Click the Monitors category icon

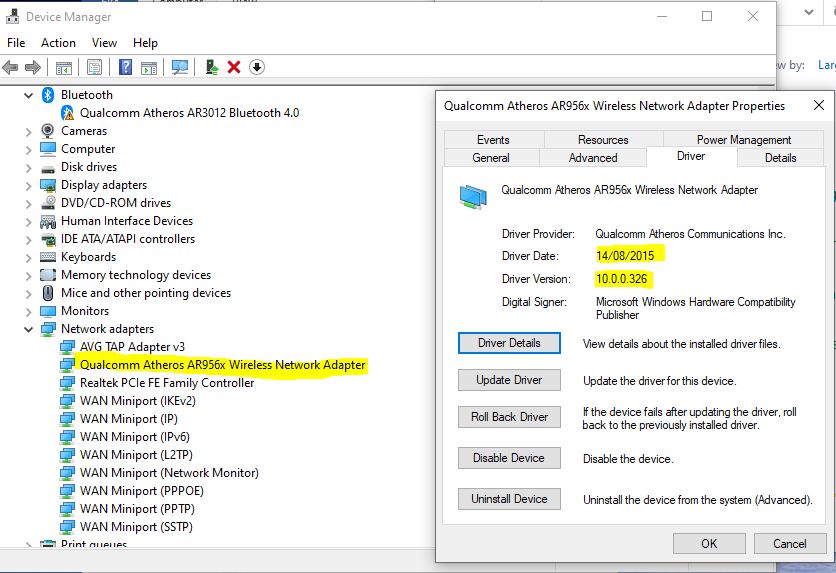click(x=48, y=311)
